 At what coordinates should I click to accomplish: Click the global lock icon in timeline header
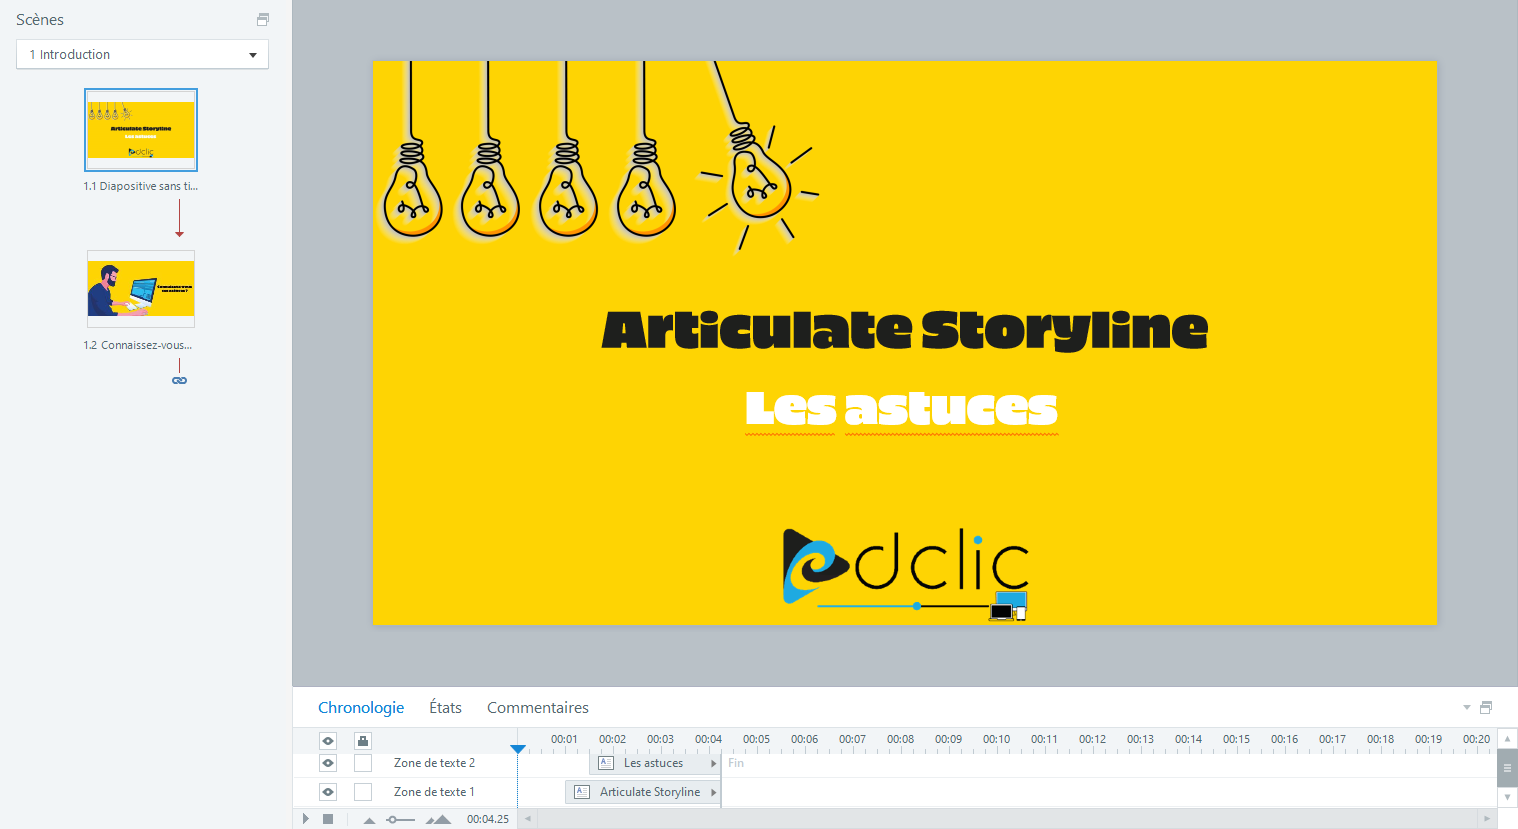coord(362,740)
